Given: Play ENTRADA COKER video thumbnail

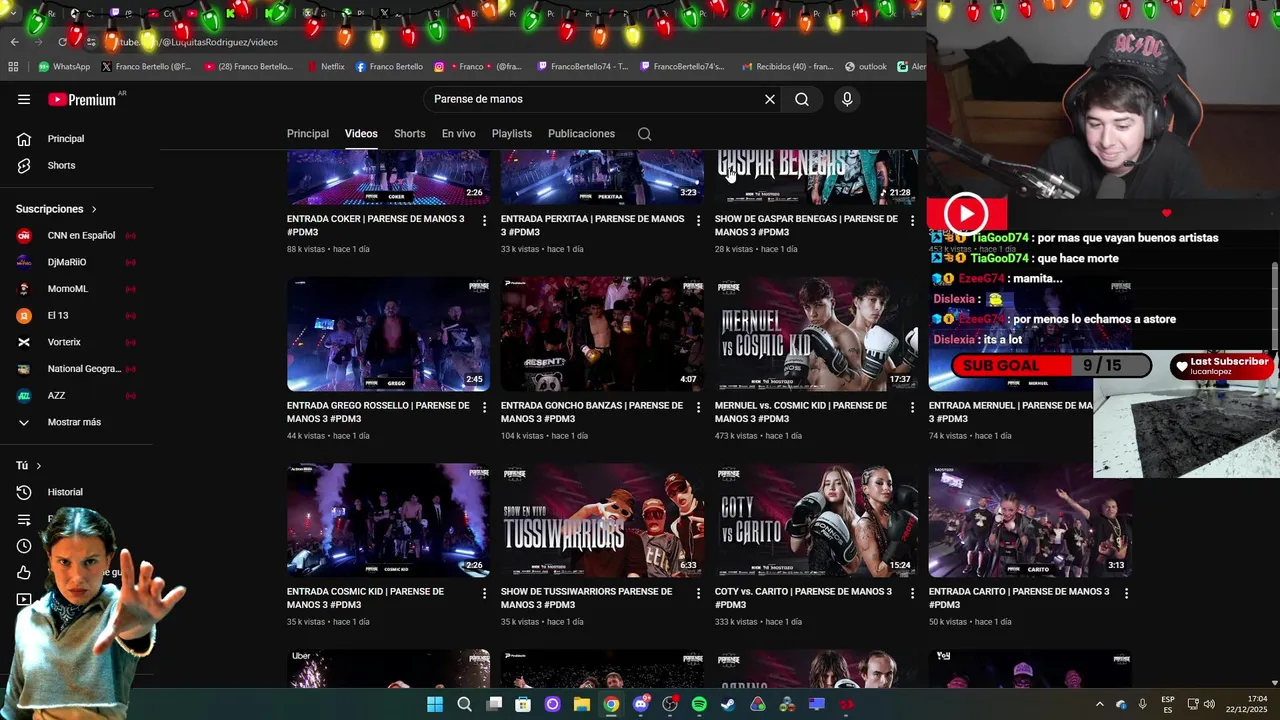Looking at the screenshot, I should point(388,177).
